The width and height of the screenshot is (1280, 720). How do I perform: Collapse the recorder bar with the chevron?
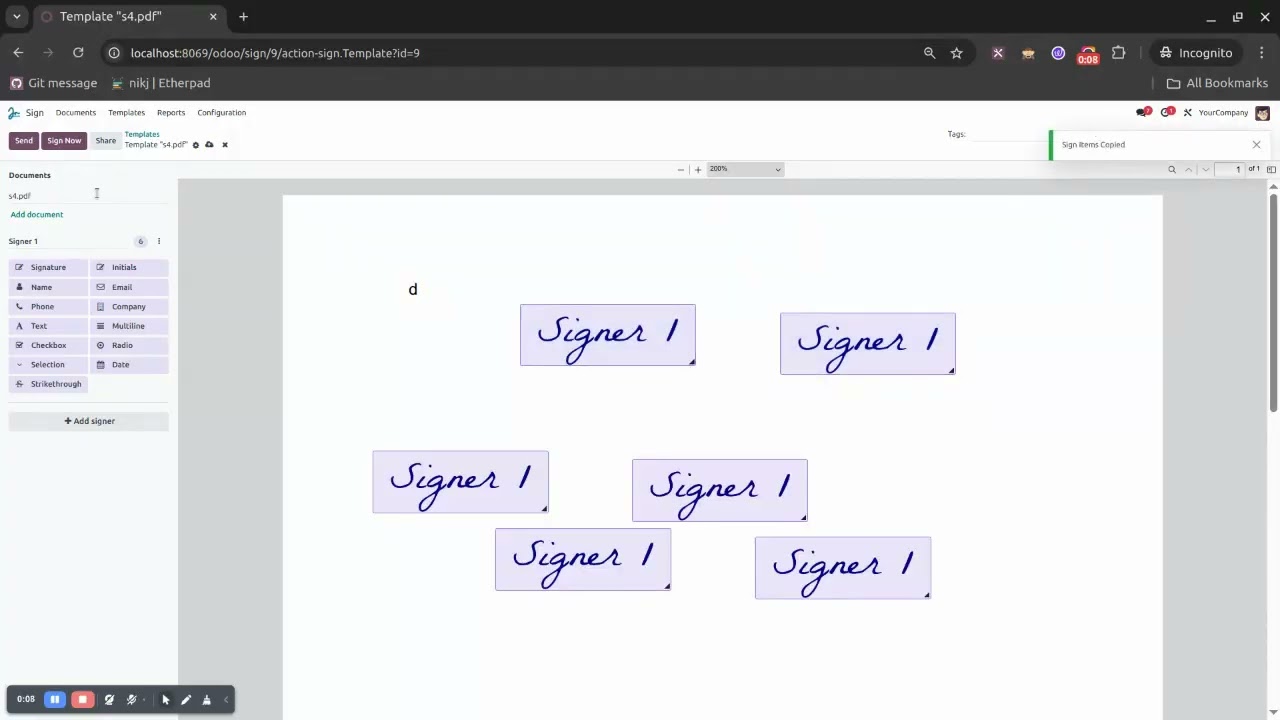(228, 700)
